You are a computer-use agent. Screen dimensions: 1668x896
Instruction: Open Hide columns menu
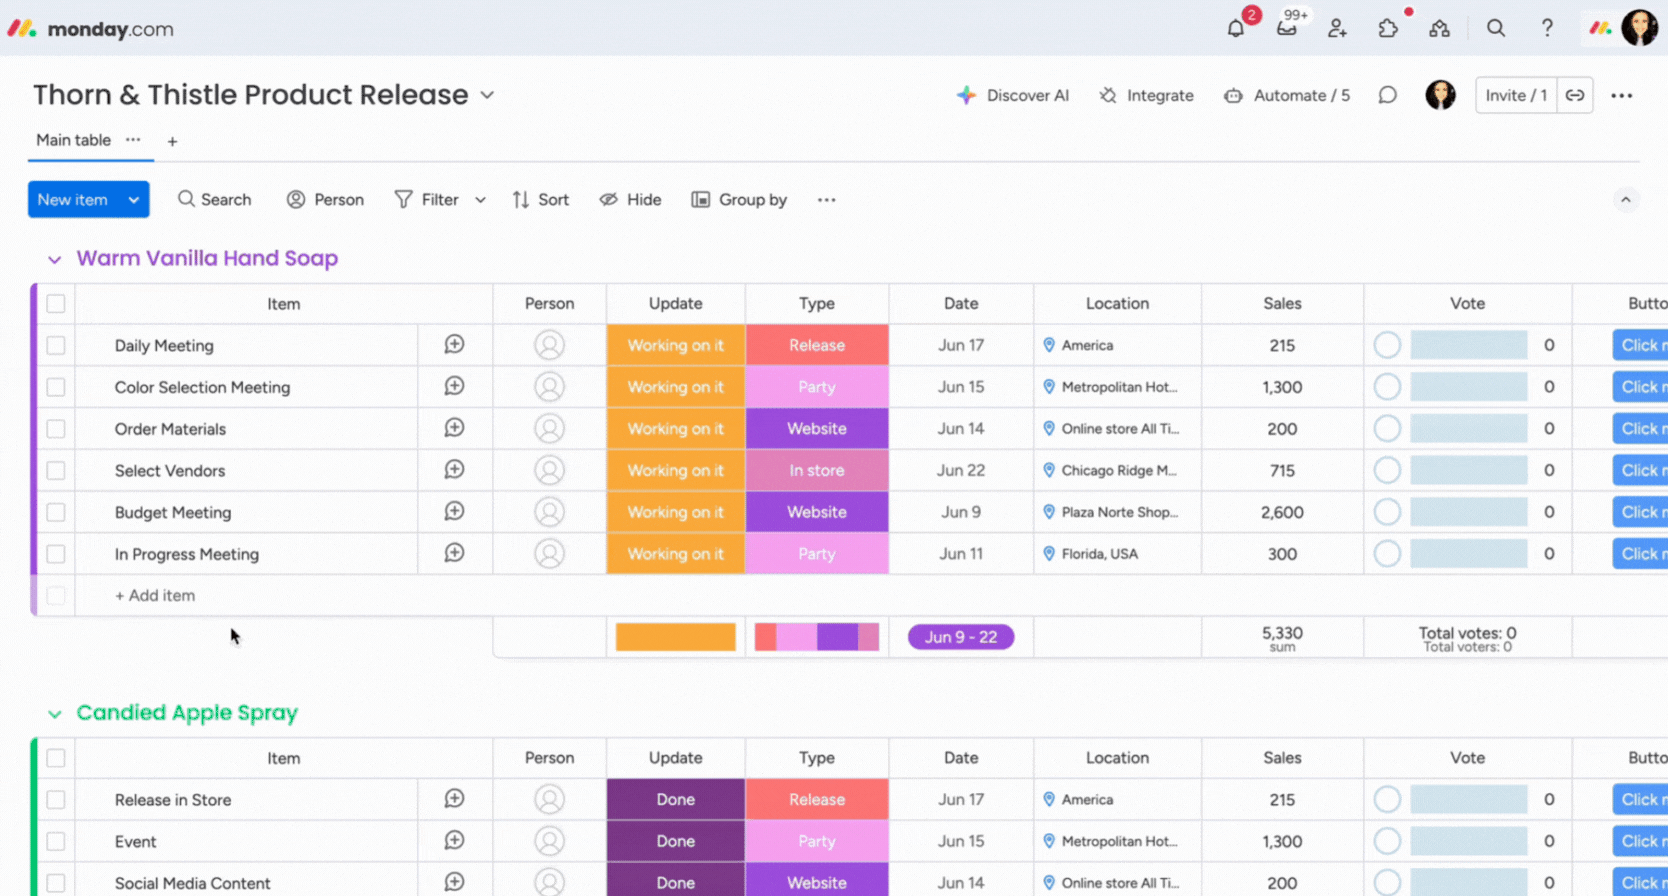630,200
